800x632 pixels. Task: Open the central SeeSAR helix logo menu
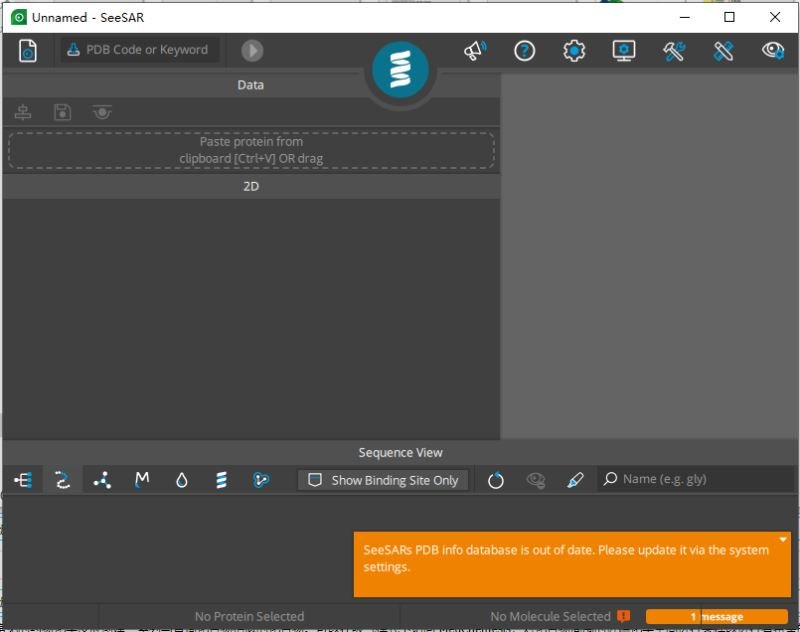pos(401,69)
